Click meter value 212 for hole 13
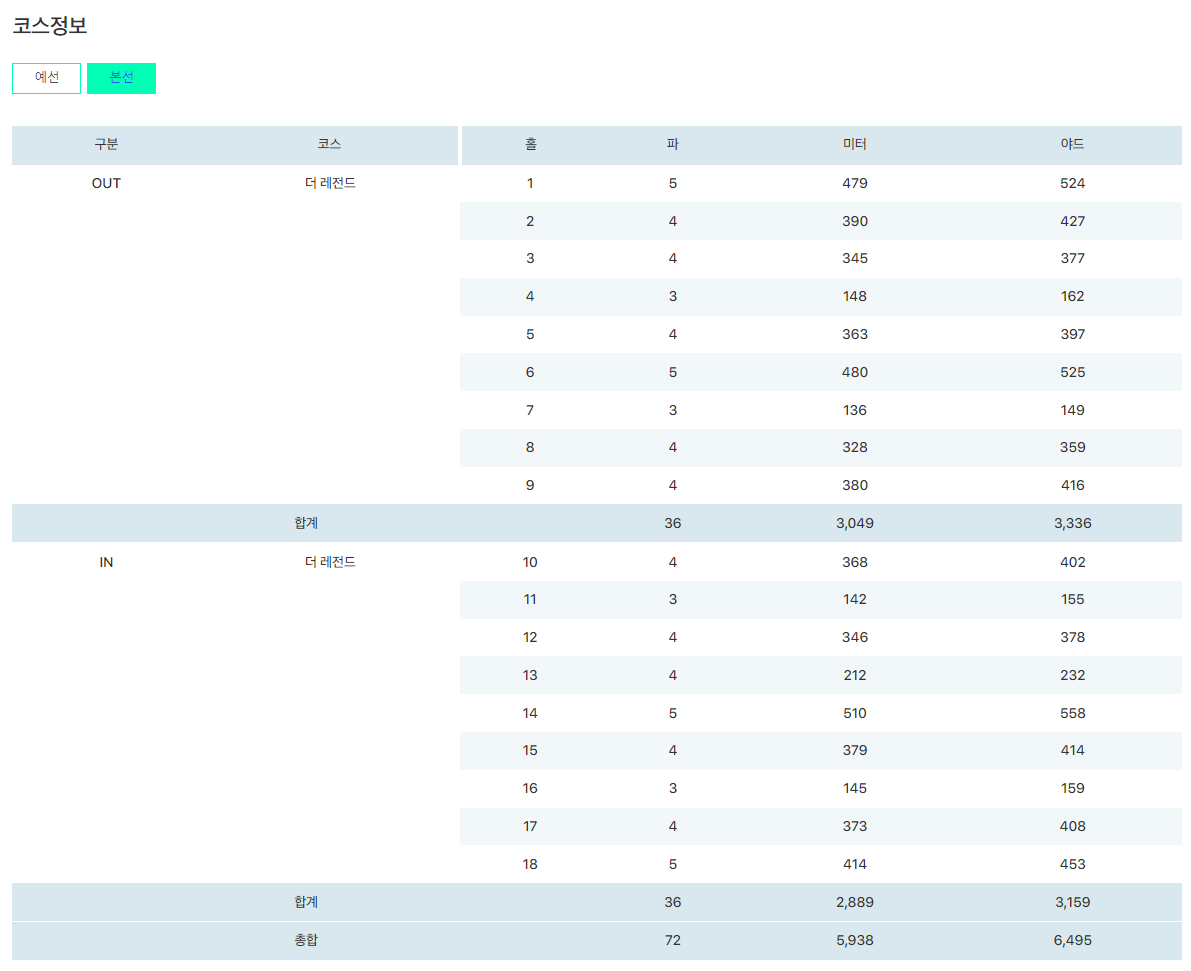 855,675
